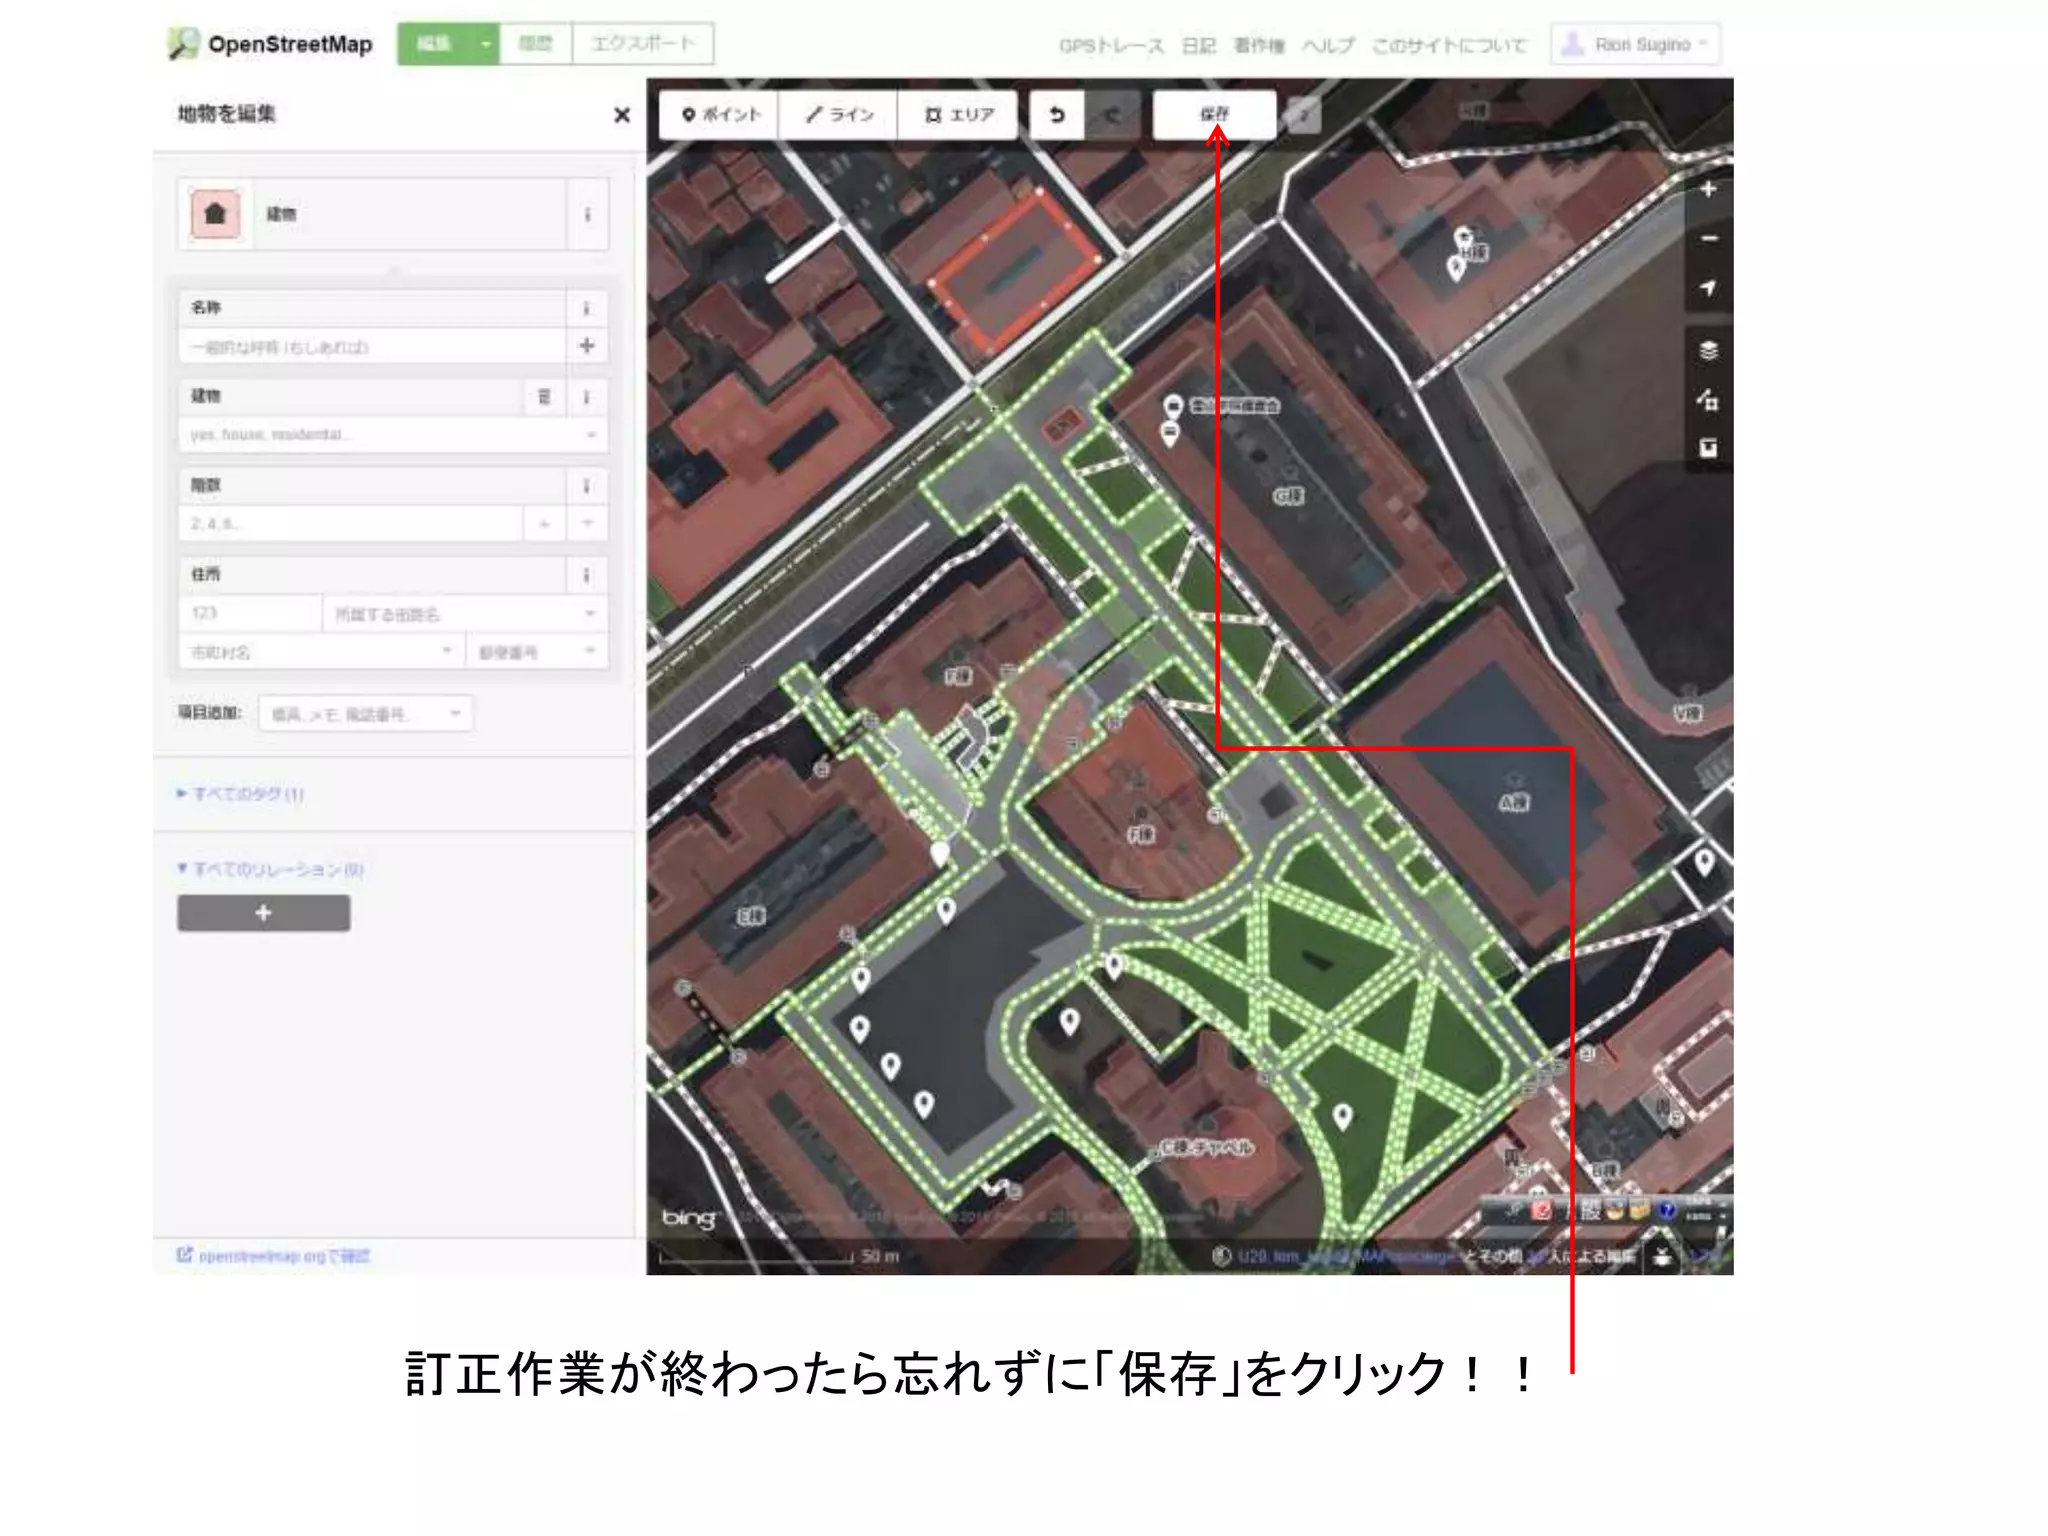Open the edit button dropdown arrow

[485, 44]
